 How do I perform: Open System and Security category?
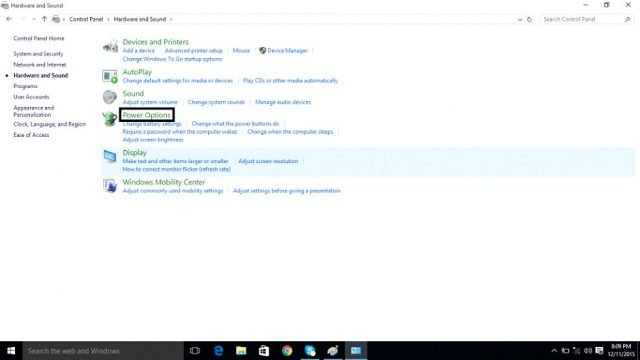click(x=38, y=53)
